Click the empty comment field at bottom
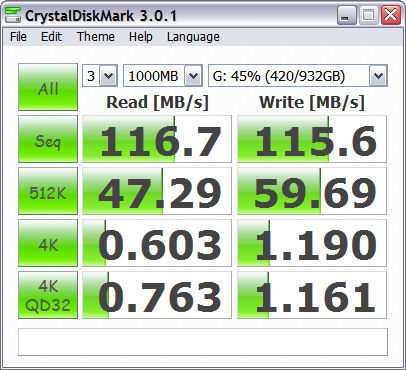Screen dimensions: 406x370 [x=203, y=342]
